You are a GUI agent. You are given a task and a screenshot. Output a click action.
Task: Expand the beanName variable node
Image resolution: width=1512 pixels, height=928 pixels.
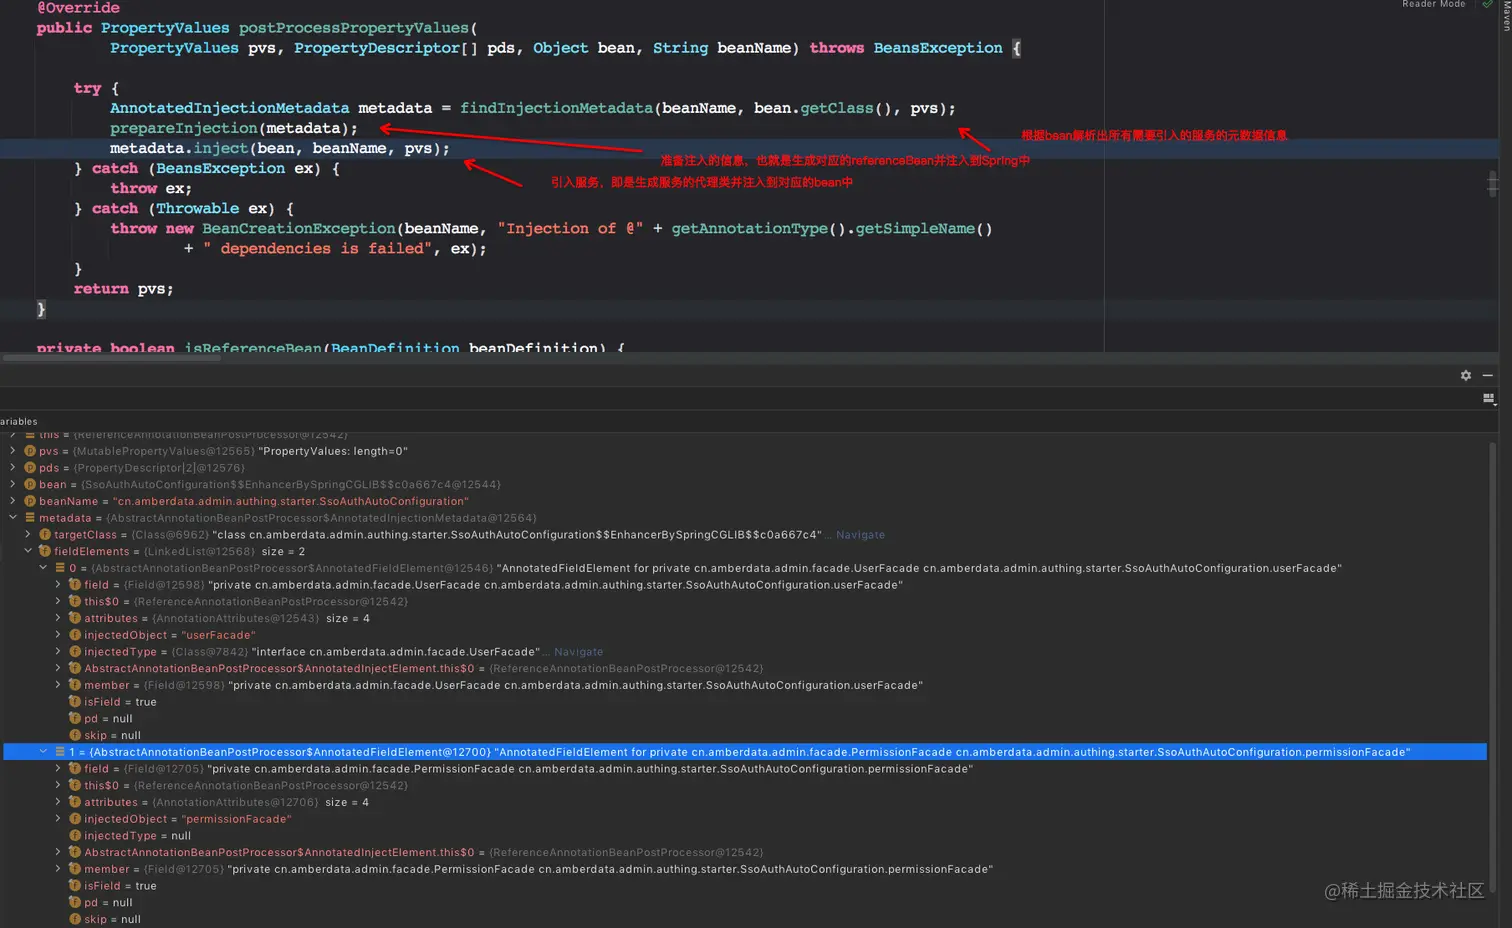(13, 501)
